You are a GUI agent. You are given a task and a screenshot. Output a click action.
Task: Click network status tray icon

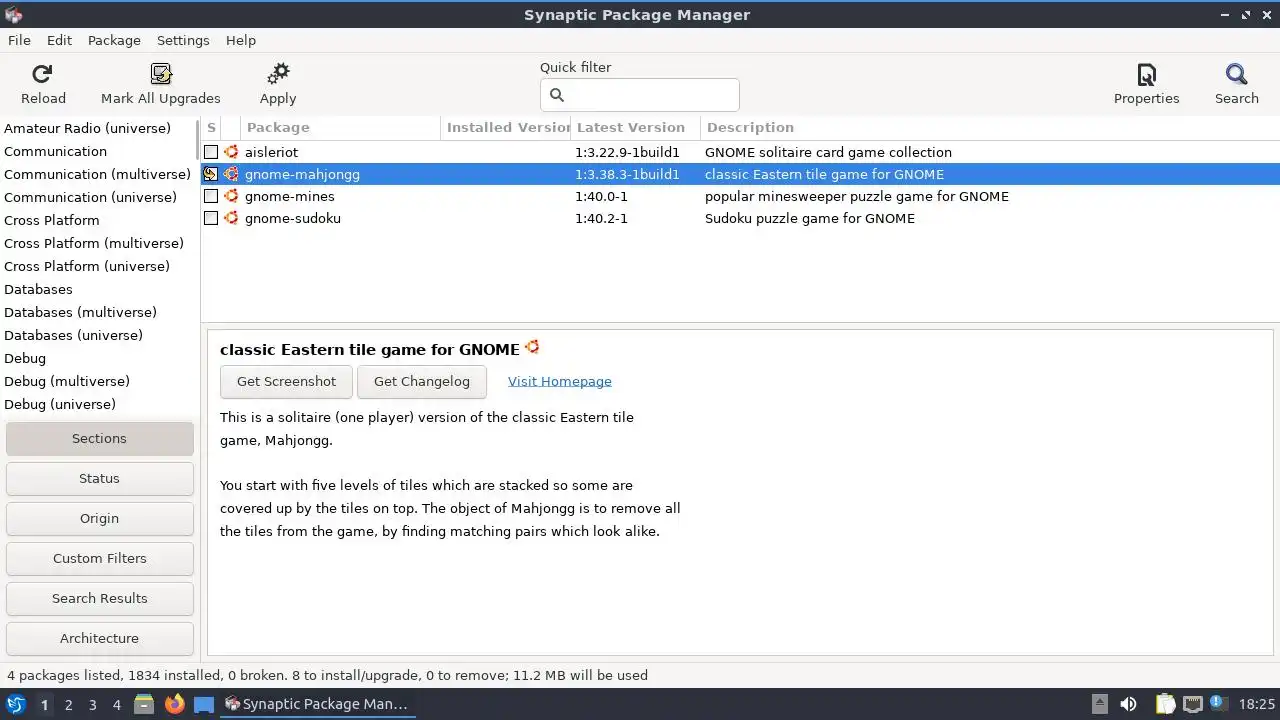coord(1193,704)
